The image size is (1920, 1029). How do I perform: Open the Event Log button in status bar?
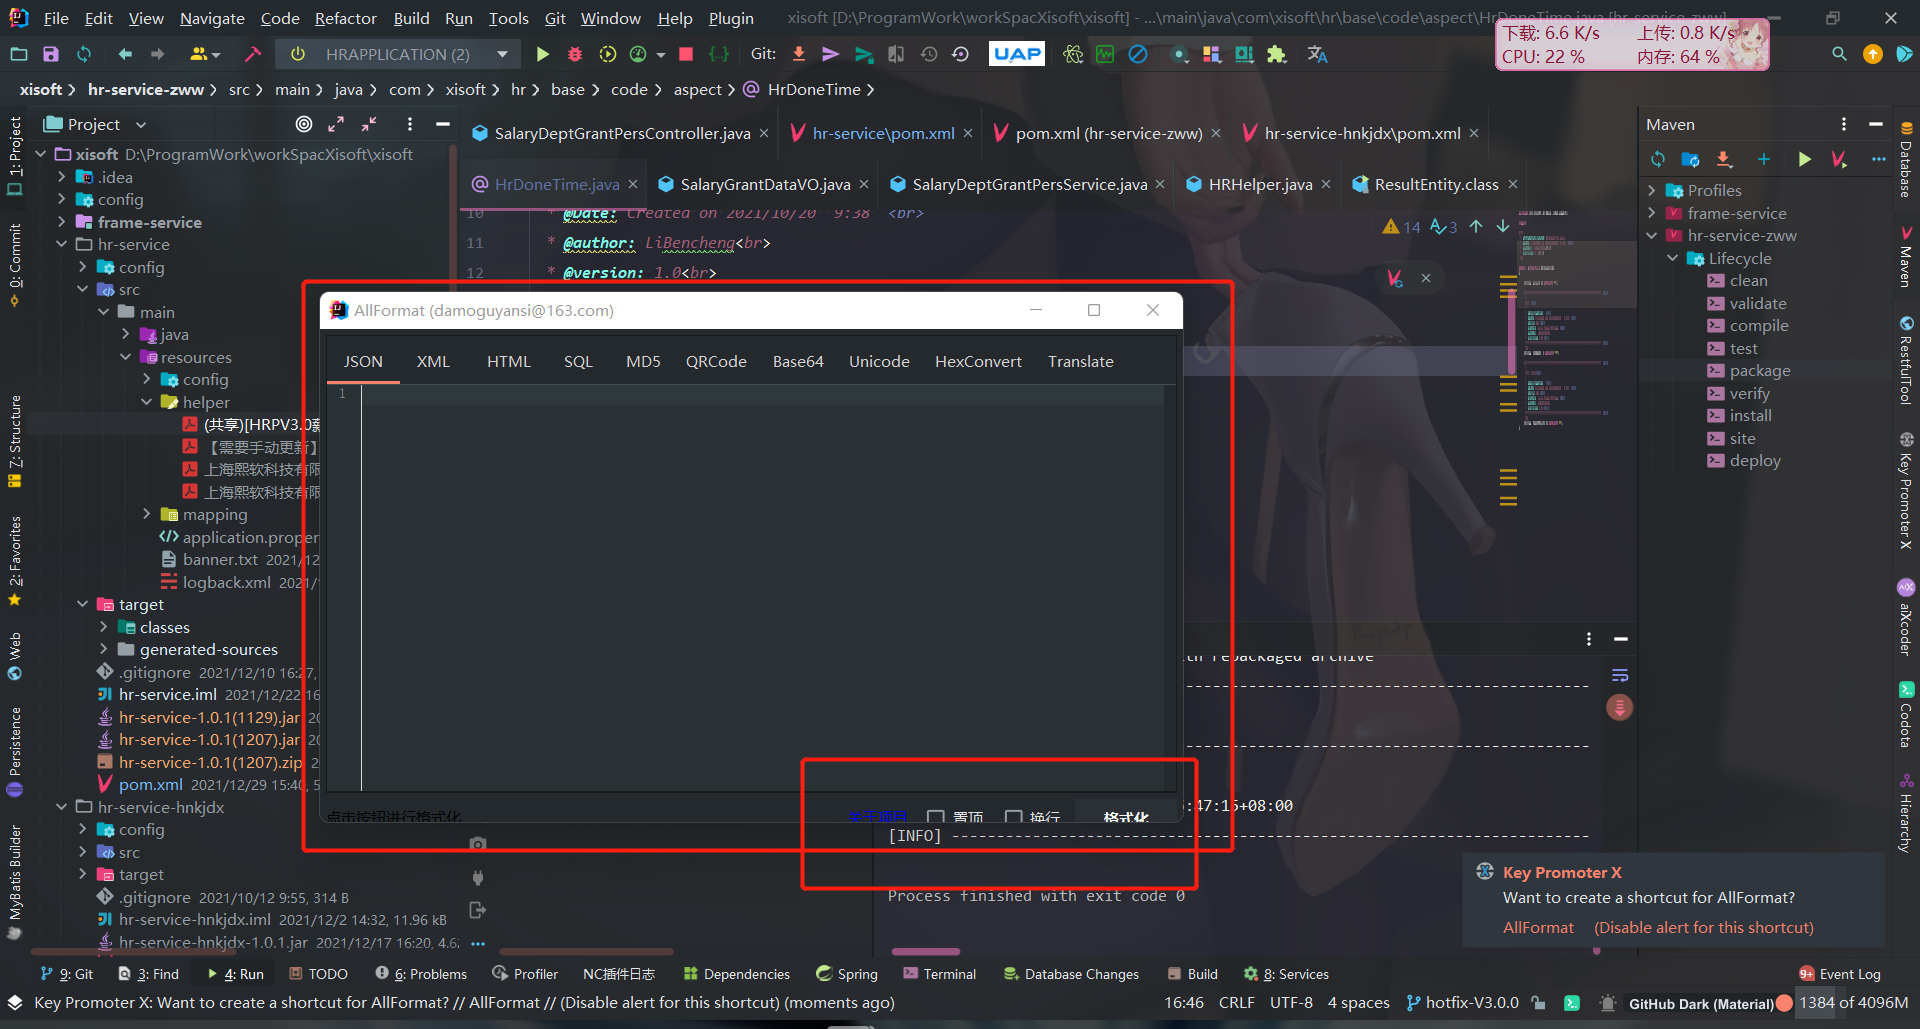tap(1839, 973)
